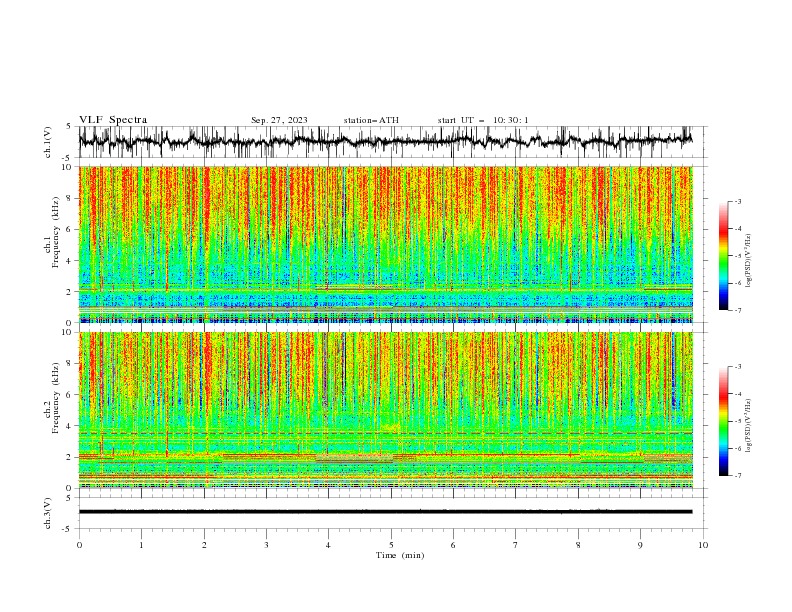Click the ch.1 "Frequency (kHz)" axis label
Viewport: 792px width, 612px height.
click(x=56, y=232)
